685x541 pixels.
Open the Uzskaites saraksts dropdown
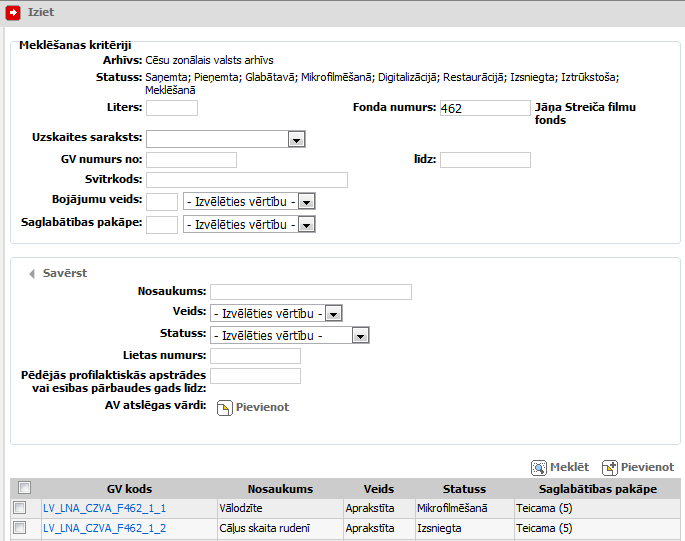pyautogui.click(x=296, y=139)
